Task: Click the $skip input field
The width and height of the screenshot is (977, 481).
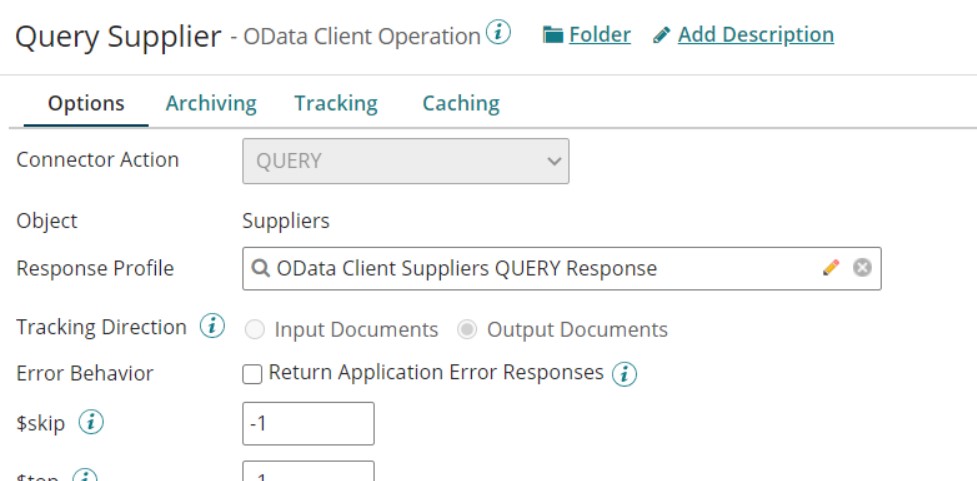Action: coord(308,423)
